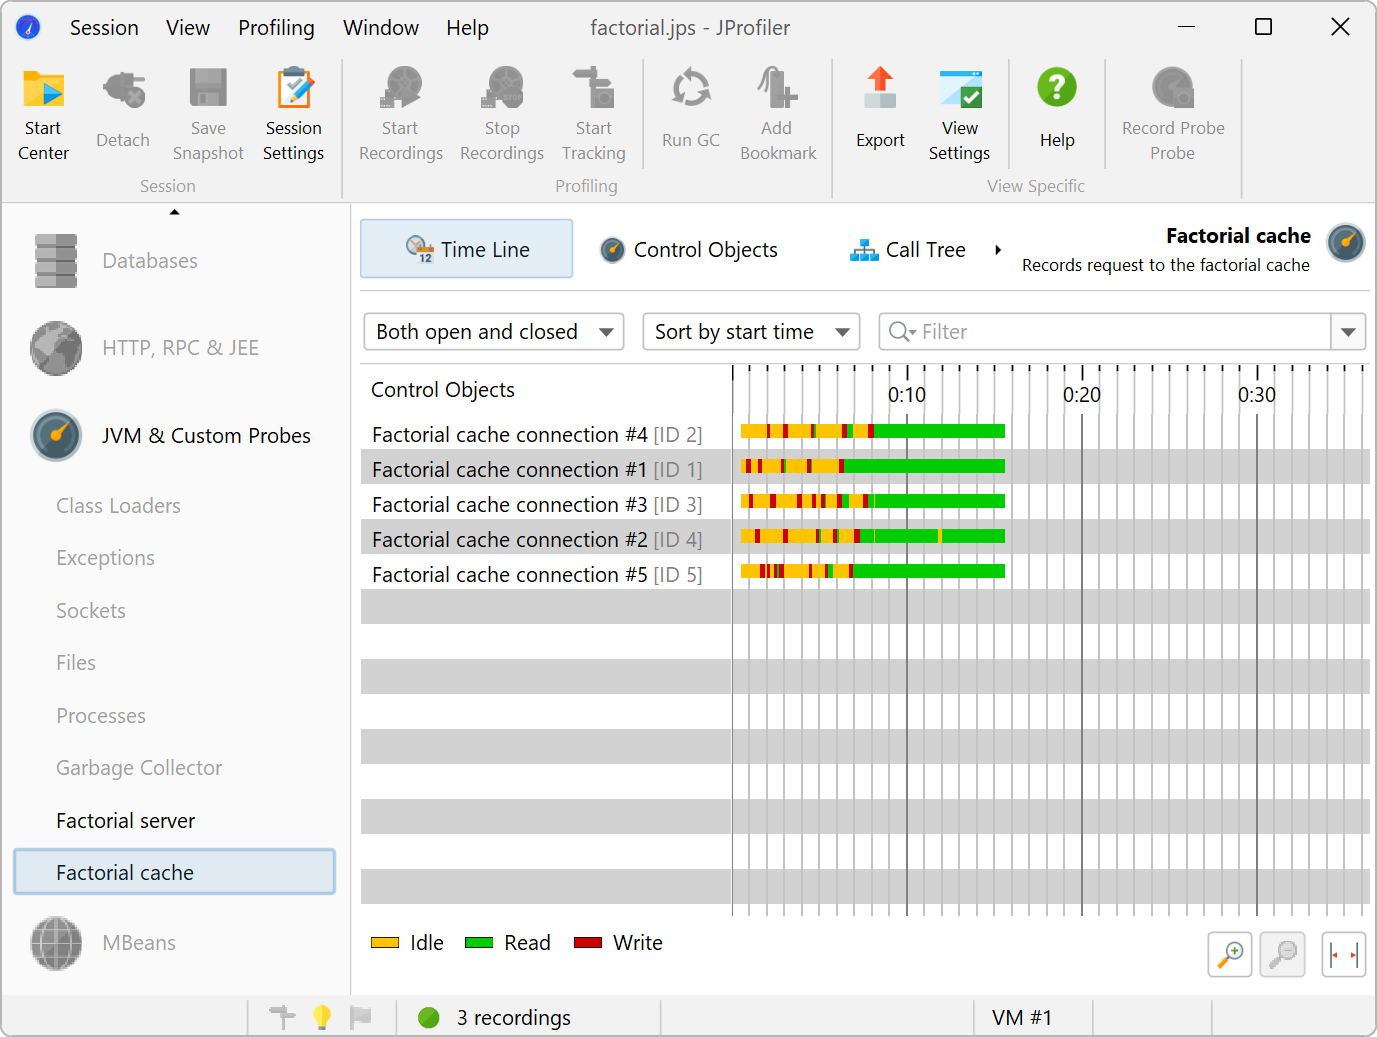Viewport: 1377px width, 1037px height.
Task: Open the Profiling menu
Action: (x=276, y=28)
